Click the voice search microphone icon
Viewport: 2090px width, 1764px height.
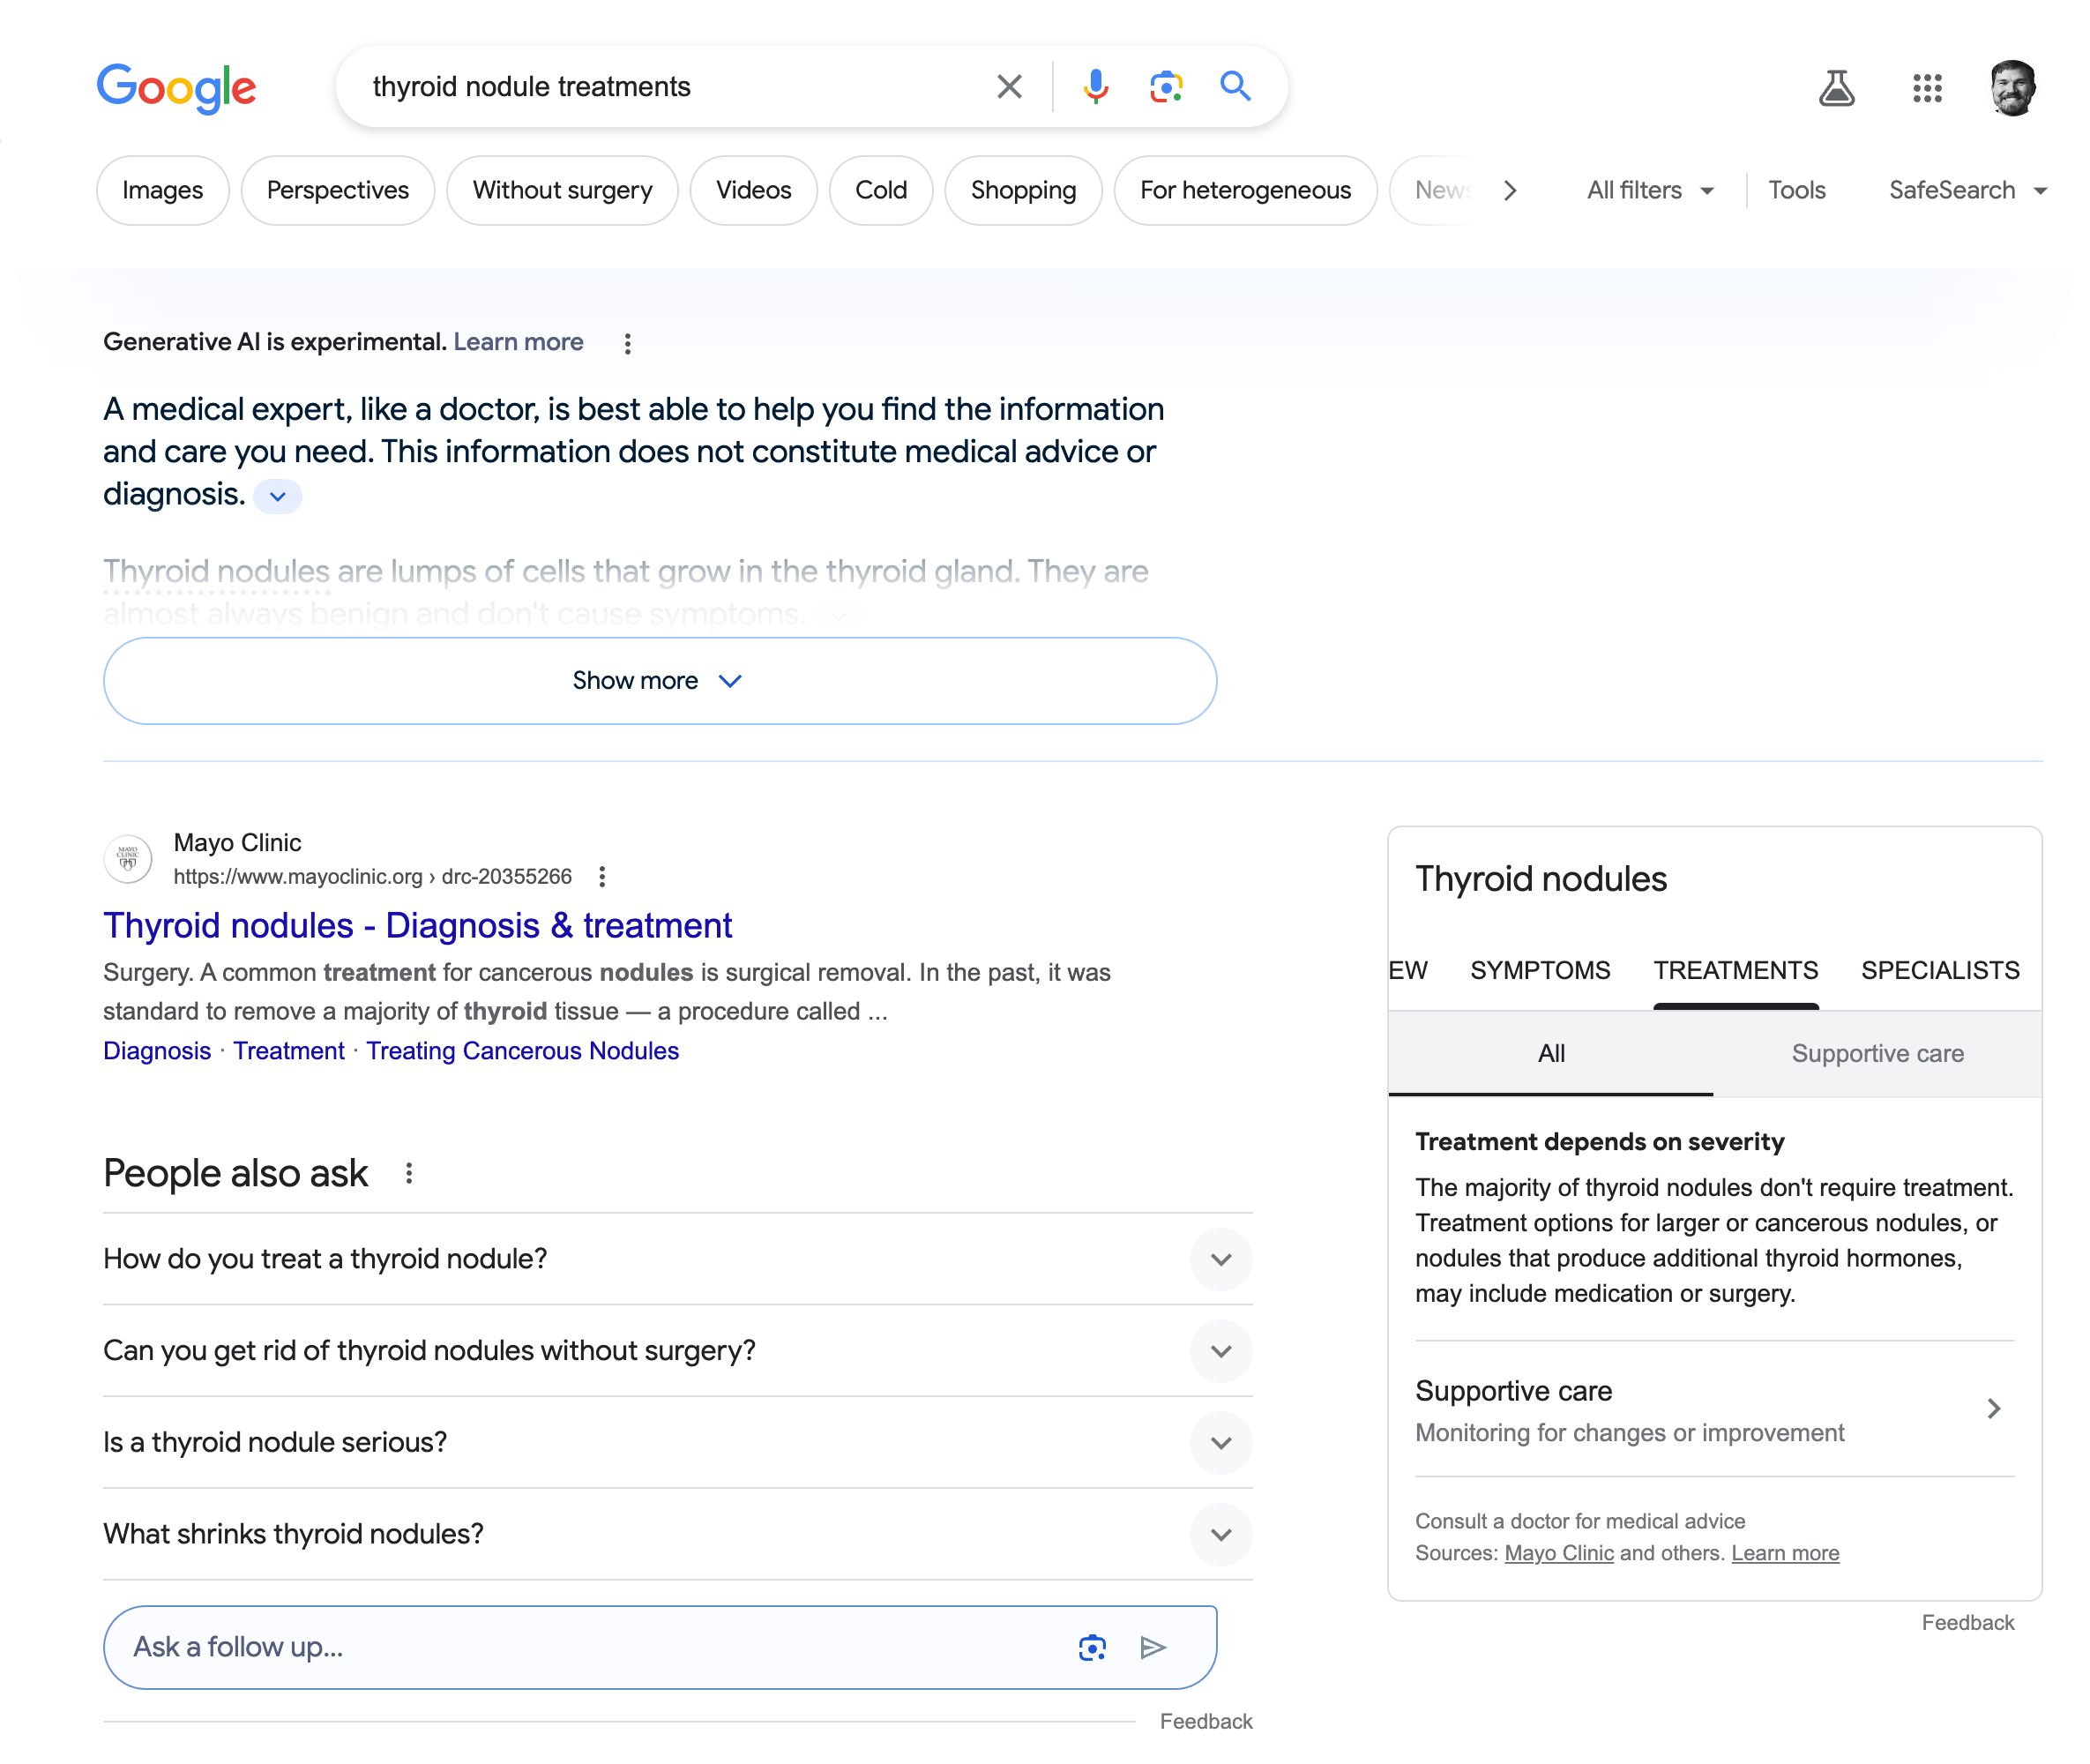(1095, 87)
